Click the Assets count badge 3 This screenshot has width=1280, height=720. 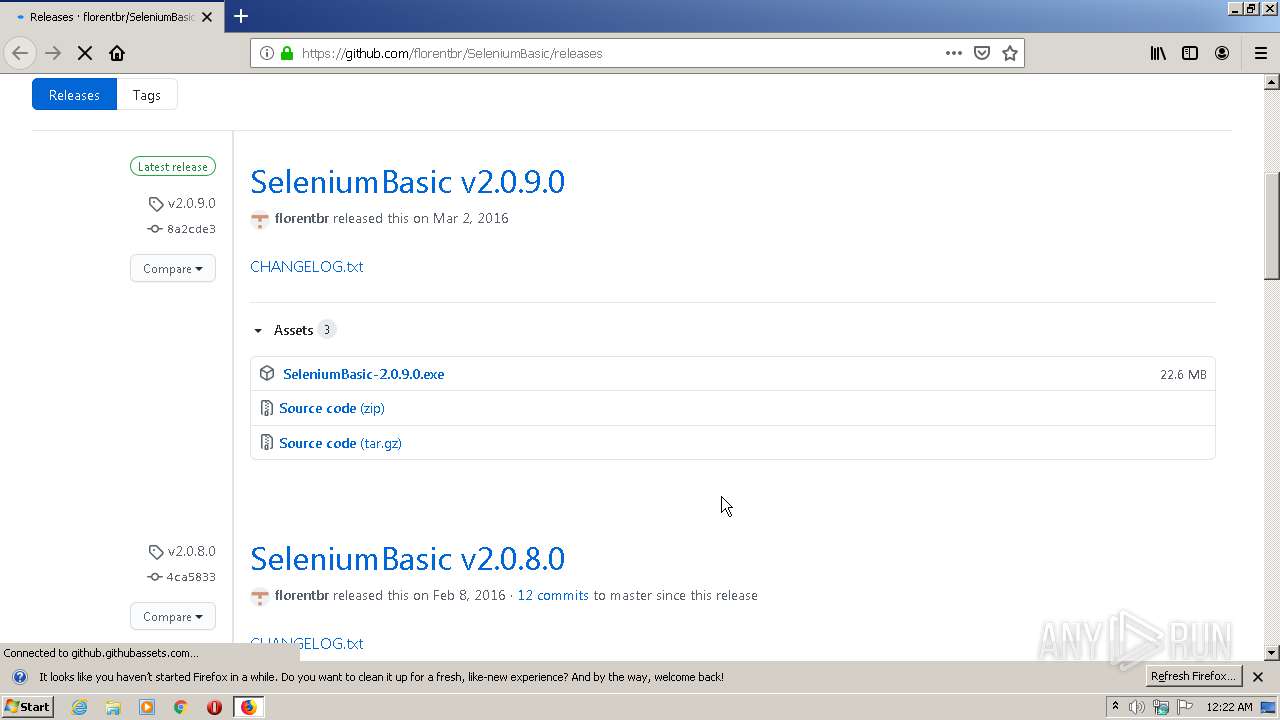(326, 330)
